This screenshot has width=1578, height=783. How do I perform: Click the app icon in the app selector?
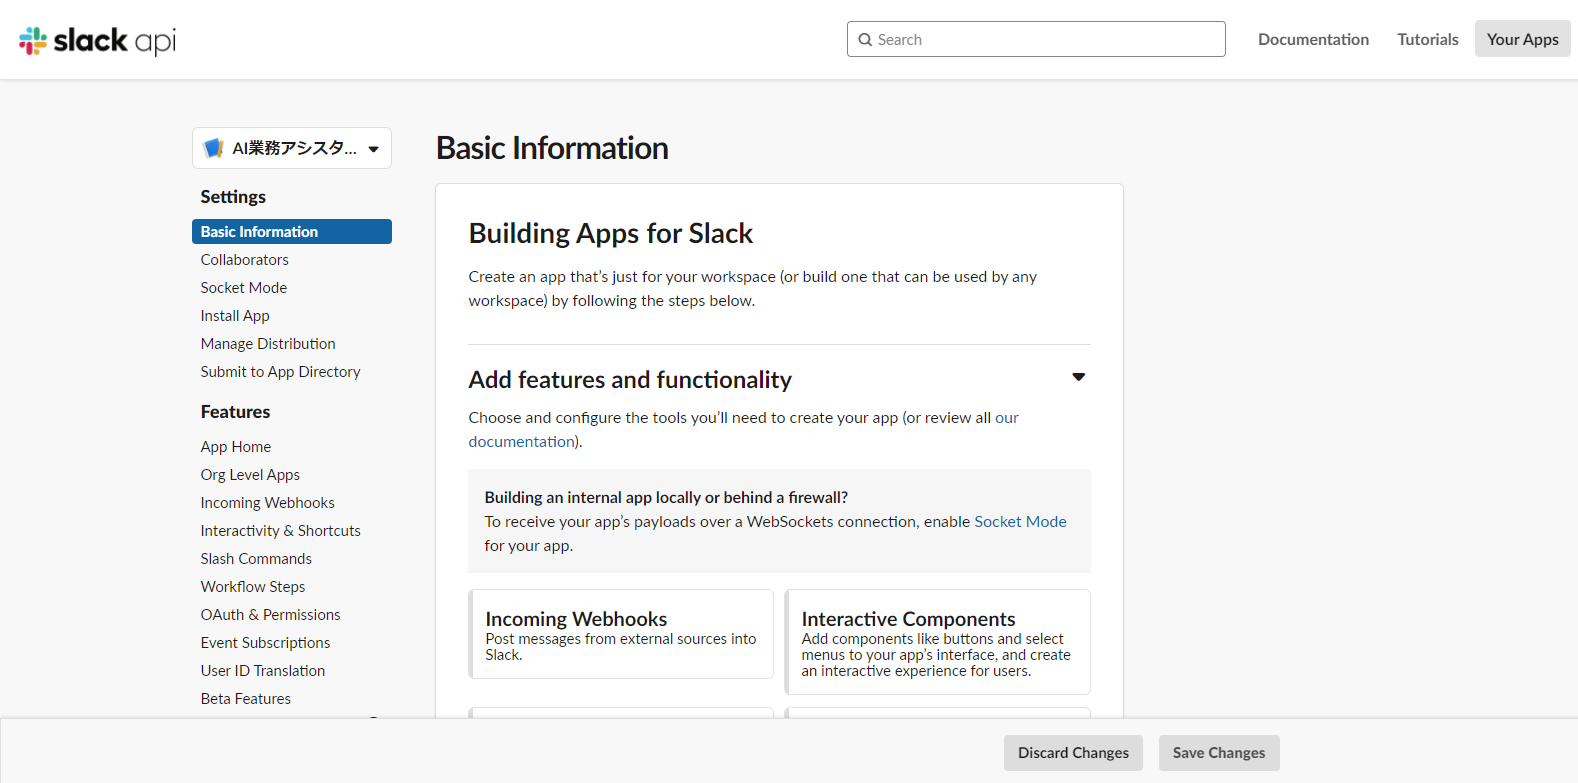(x=213, y=148)
